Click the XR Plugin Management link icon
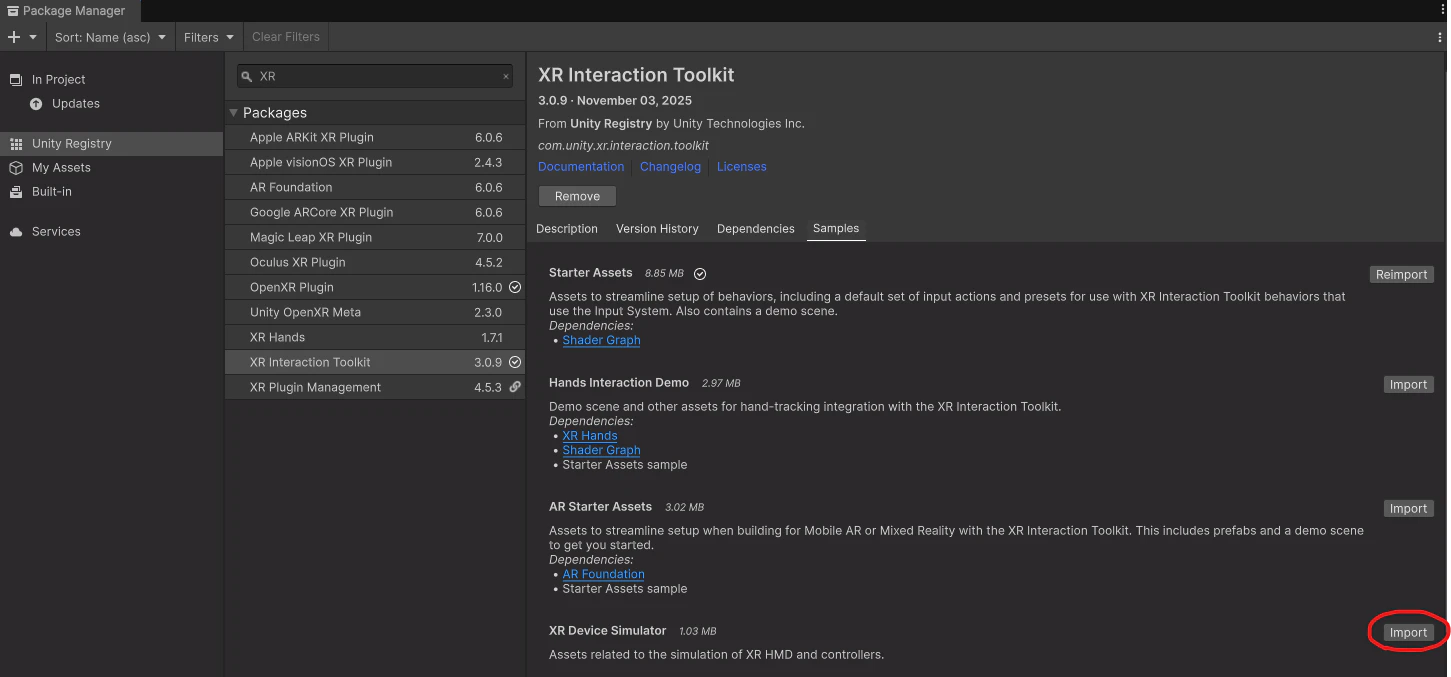 click(x=515, y=387)
